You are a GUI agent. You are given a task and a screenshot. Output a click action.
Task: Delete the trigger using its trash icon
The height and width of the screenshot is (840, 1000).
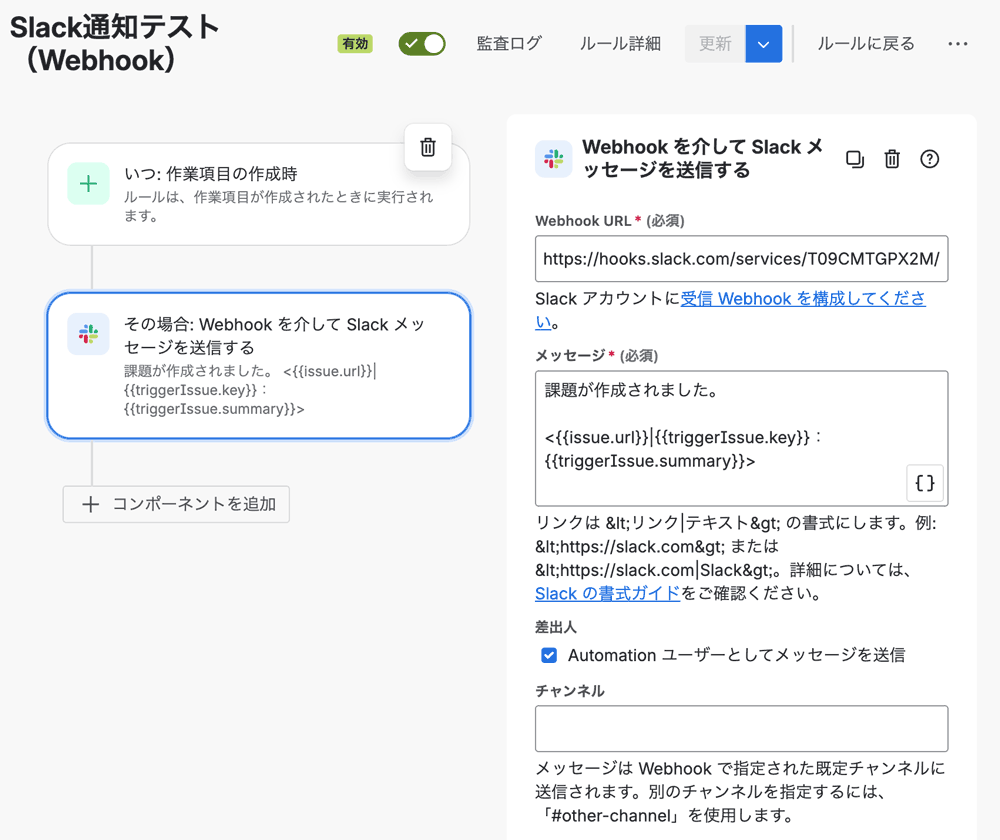(x=428, y=146)
